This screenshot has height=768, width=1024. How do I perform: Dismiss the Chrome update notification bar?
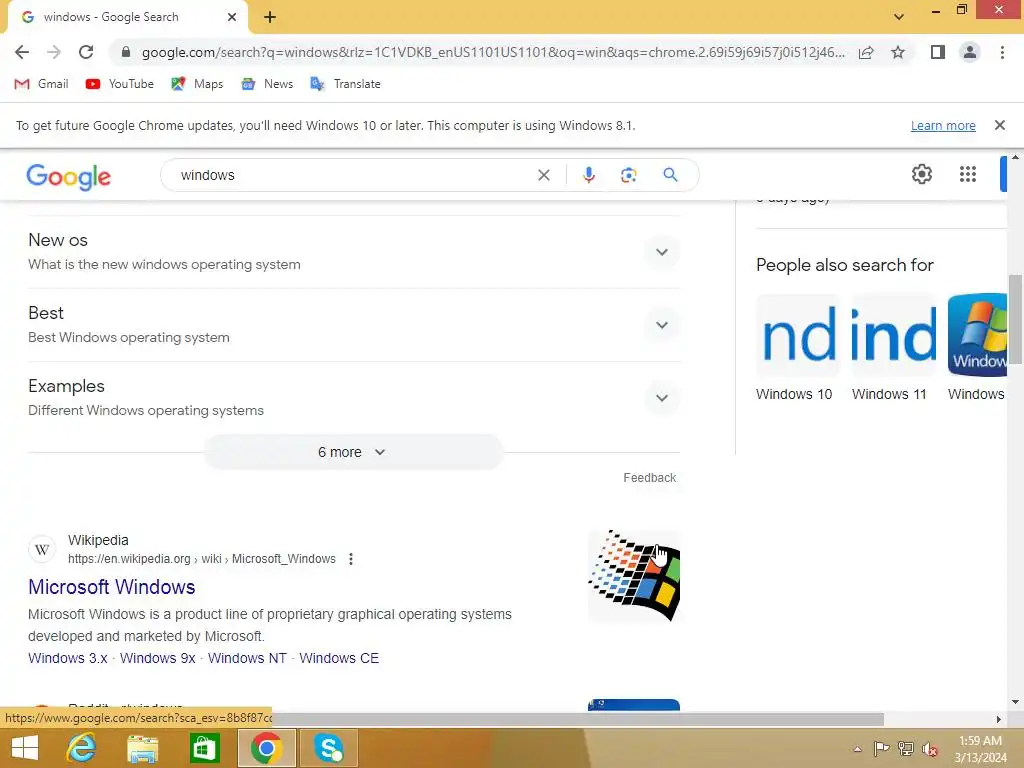(x=999, y=125)
